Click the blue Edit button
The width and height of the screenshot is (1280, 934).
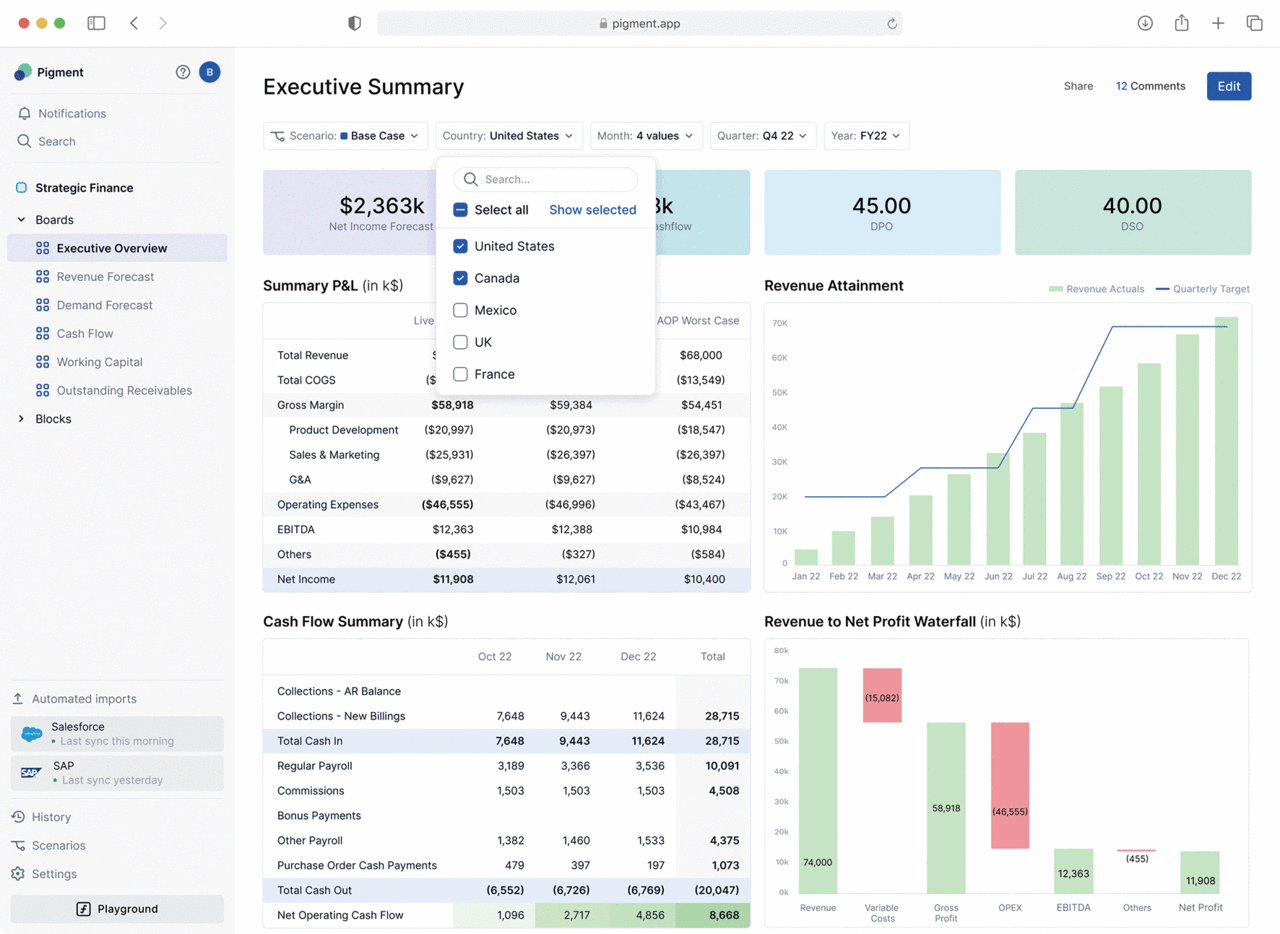tap(1228, 86)
